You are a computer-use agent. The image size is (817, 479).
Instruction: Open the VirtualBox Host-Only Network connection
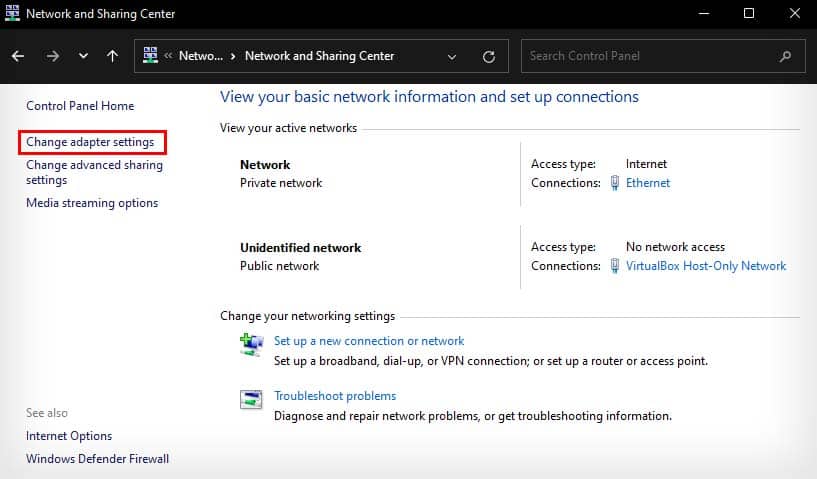click(706, 266)
